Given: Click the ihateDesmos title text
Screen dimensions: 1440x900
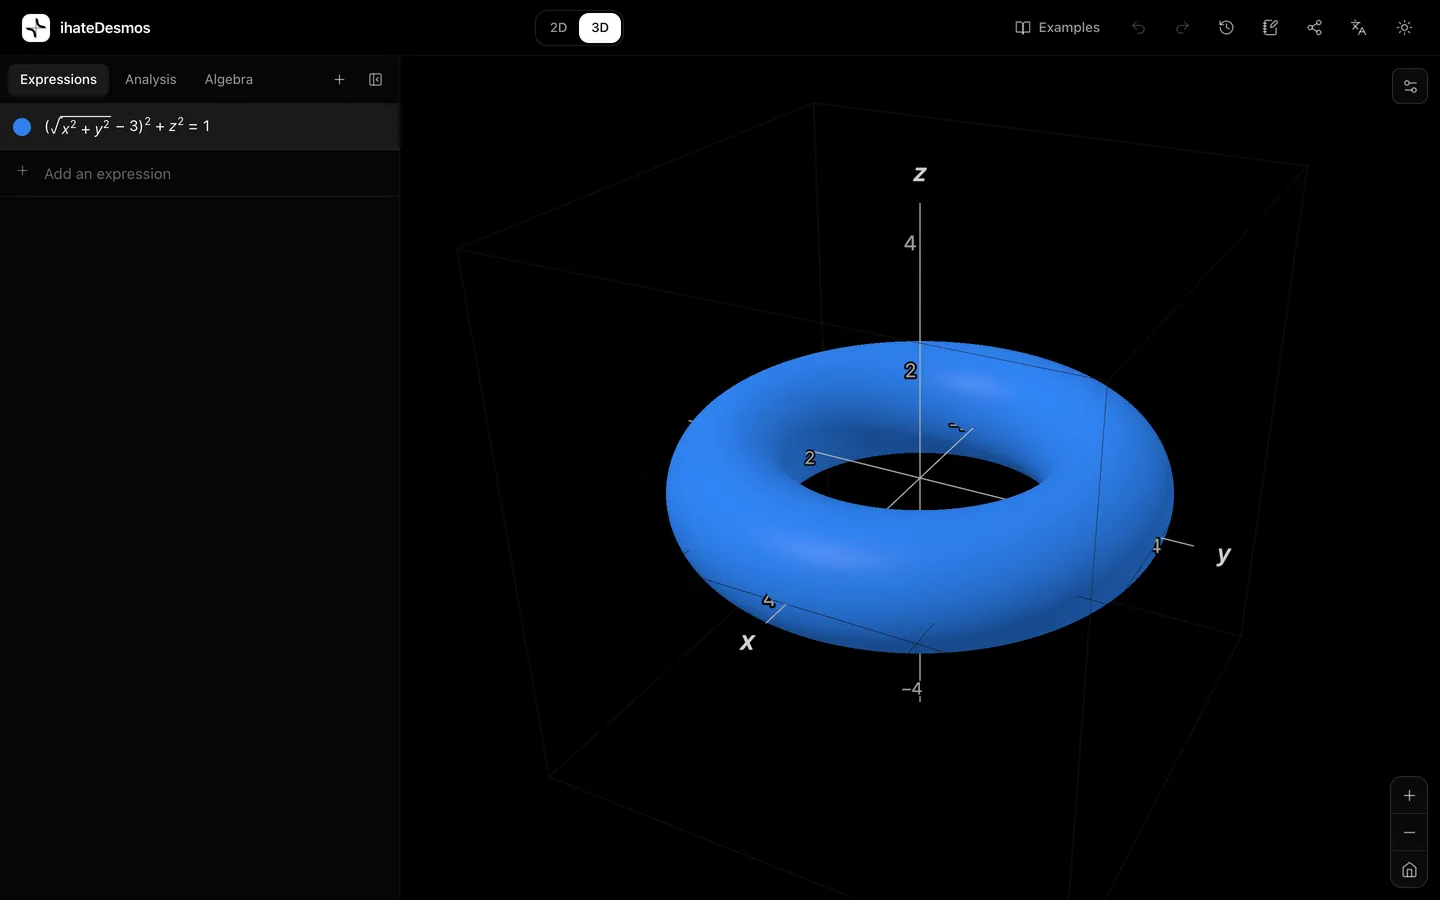Looking at the screenshot, I should 105,28.
